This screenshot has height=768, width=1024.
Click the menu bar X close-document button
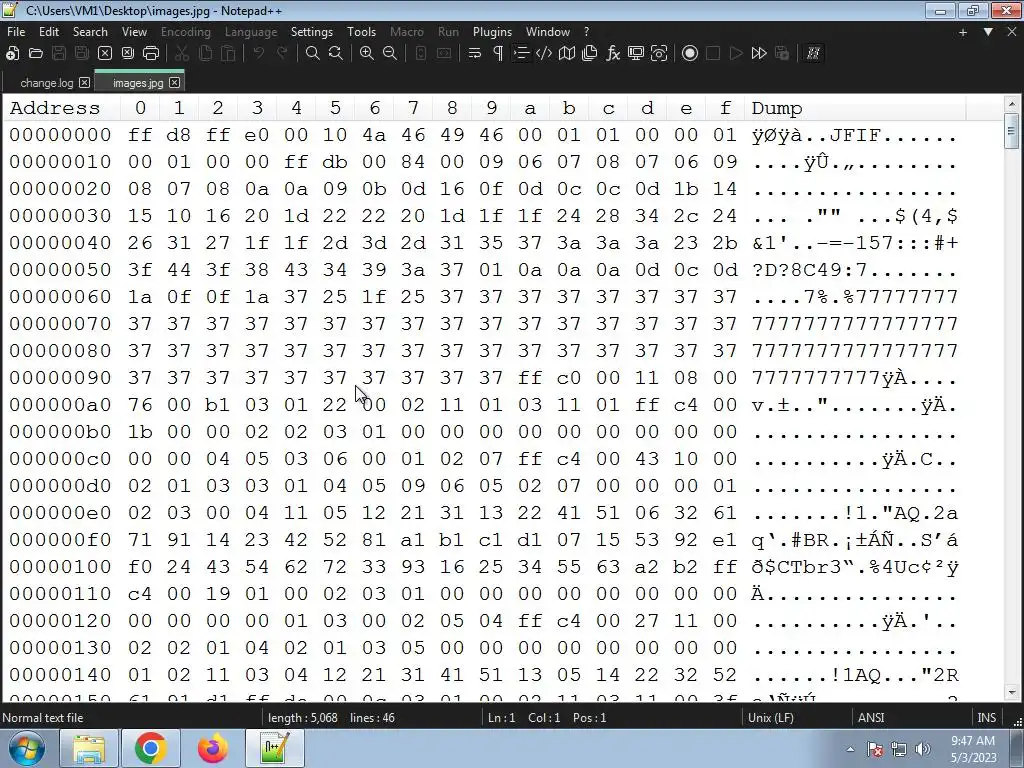pyautogui.click(x=1012, y=31)
